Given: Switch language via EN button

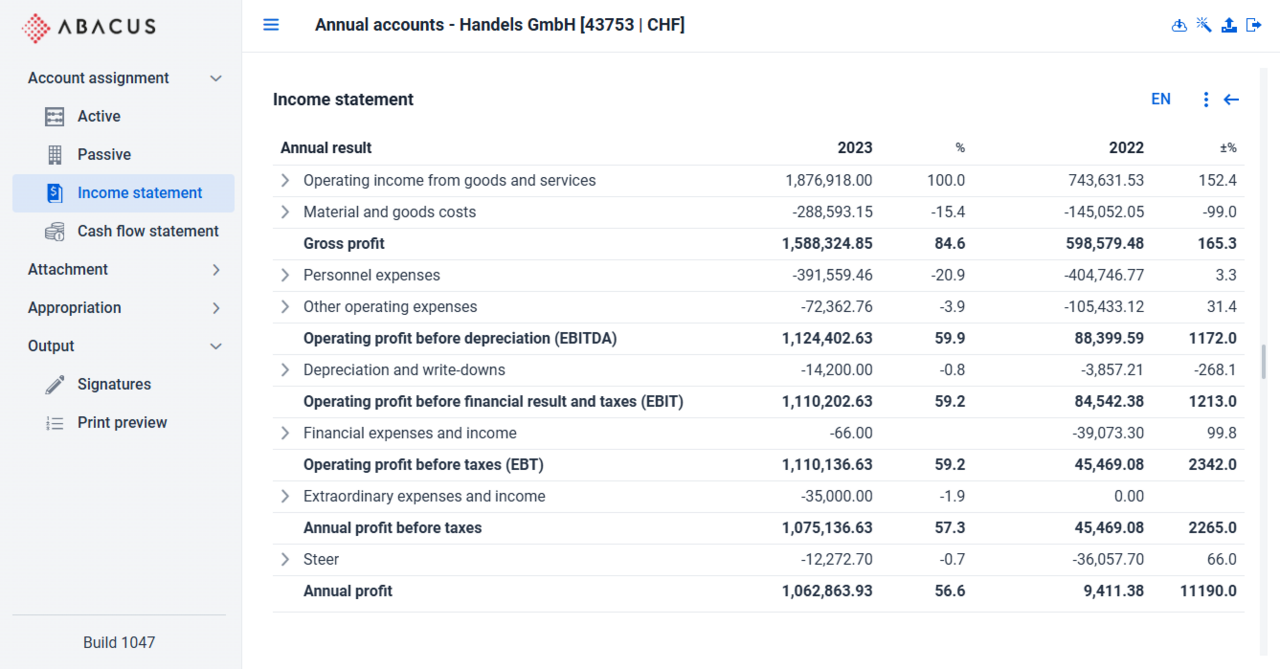Looking at the screenshot, I should pyautogui.click(x=1161, y=100).
